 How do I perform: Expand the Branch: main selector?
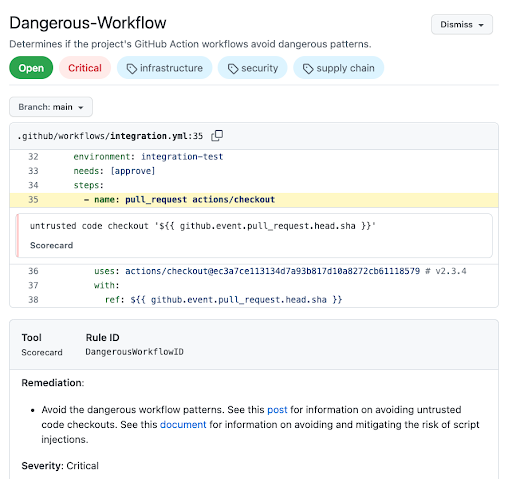coord(51,107)
